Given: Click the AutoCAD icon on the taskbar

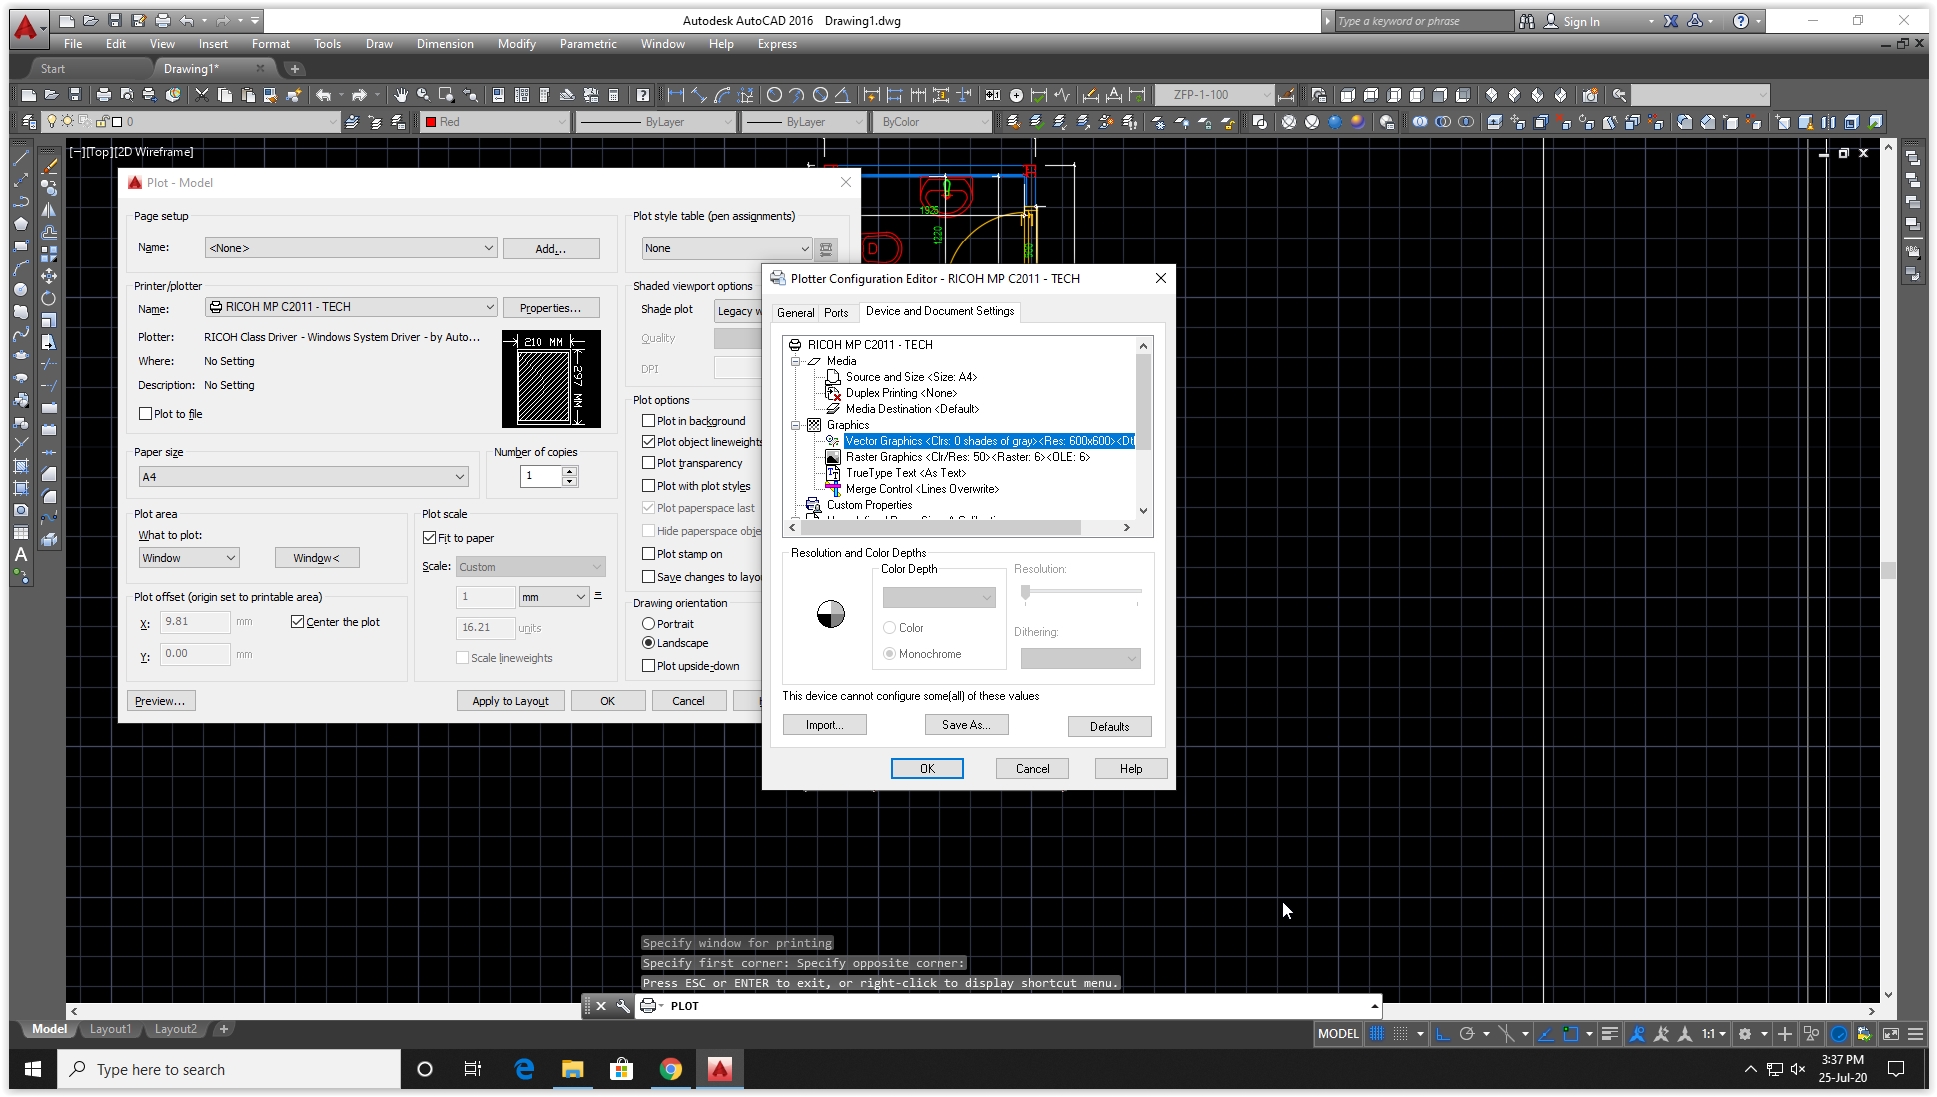Looking at the screenshot, I should pos(721,1069).
